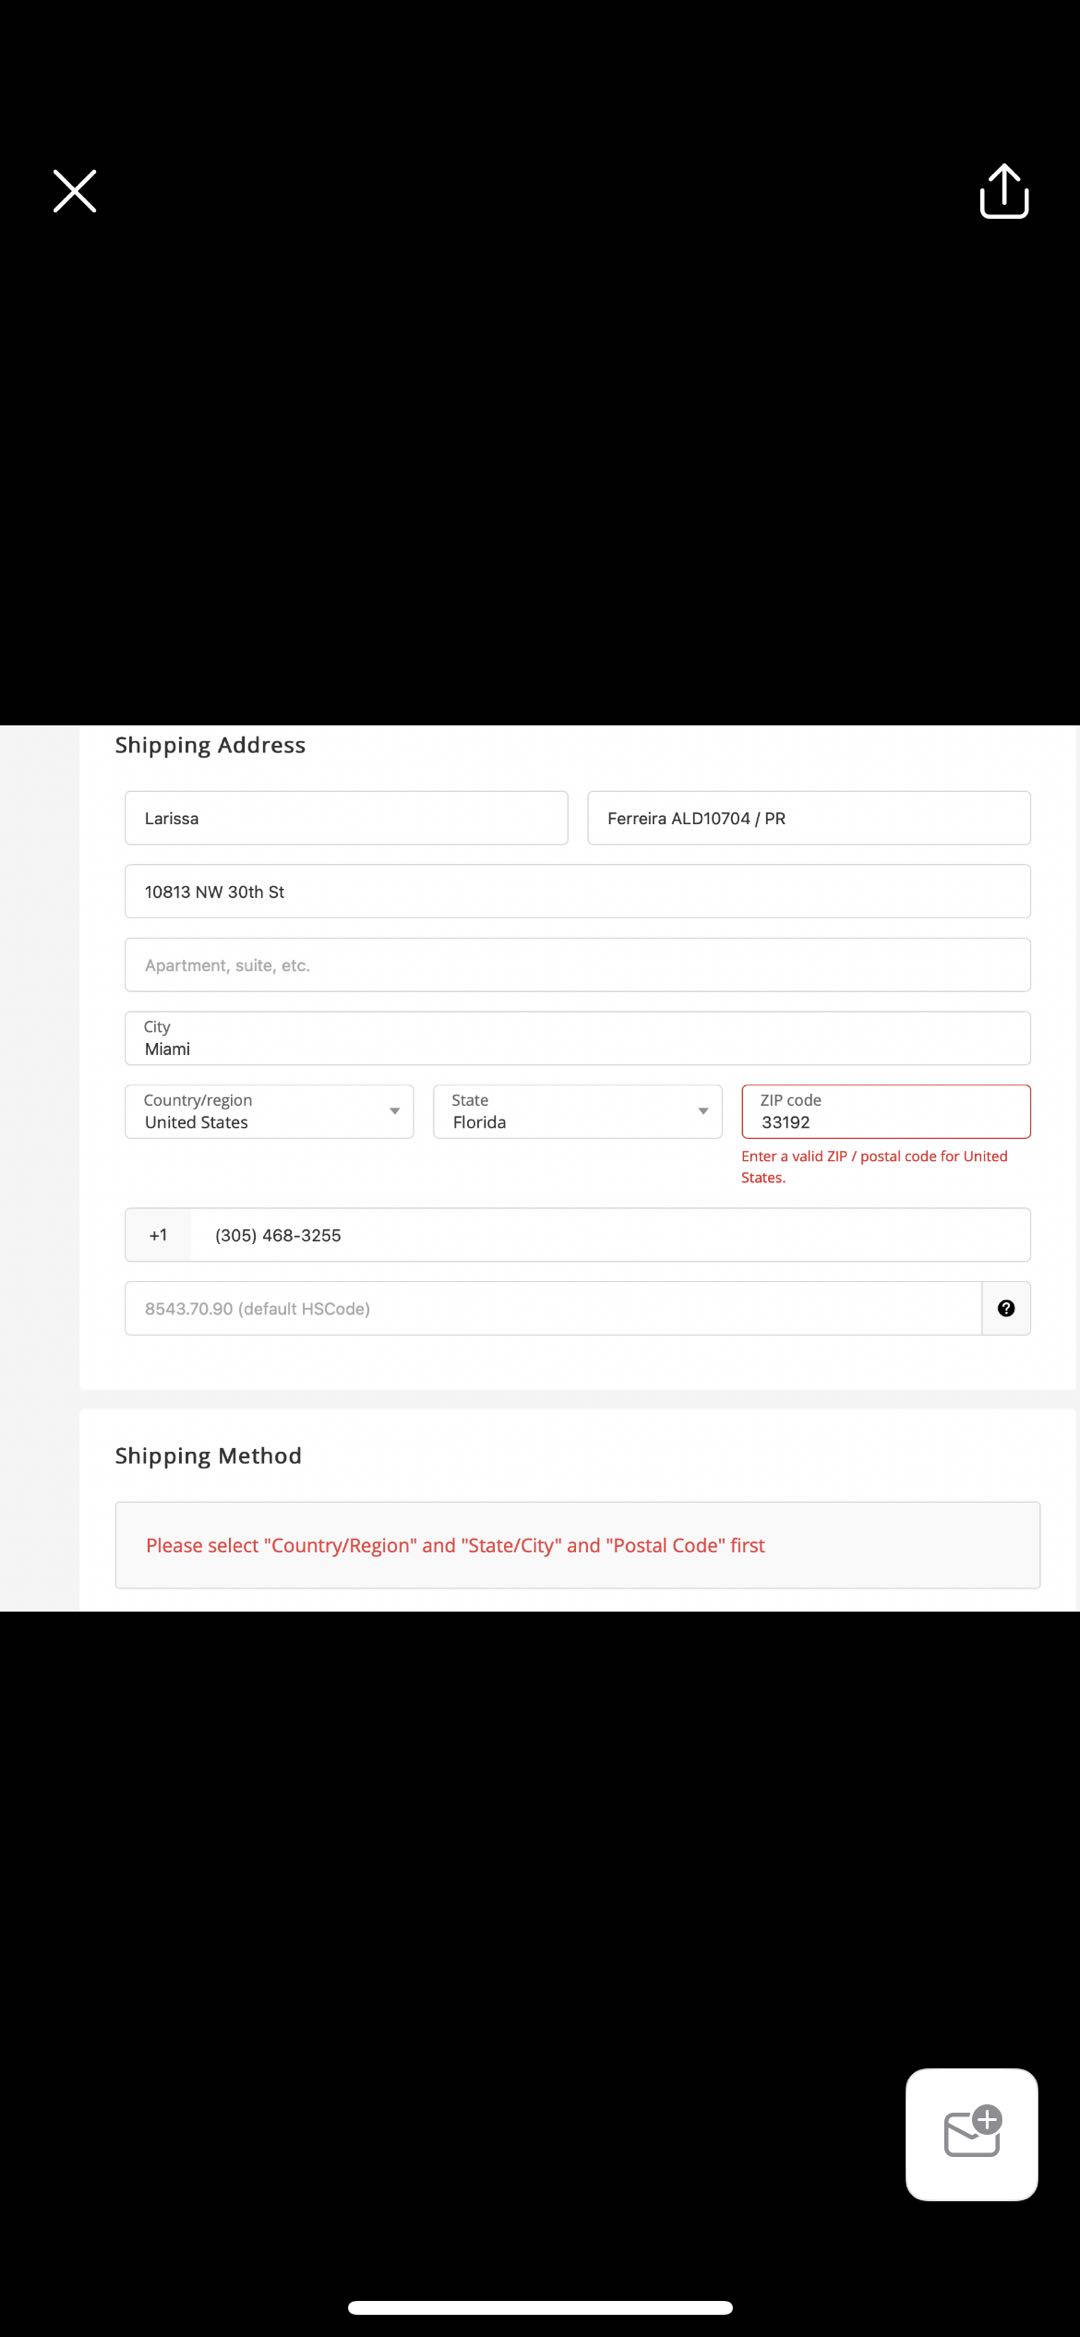This screenshot has width=1080, height=2337.
Task: Click the phone number field (305) 468-3255
Action: coord(610,1235)
